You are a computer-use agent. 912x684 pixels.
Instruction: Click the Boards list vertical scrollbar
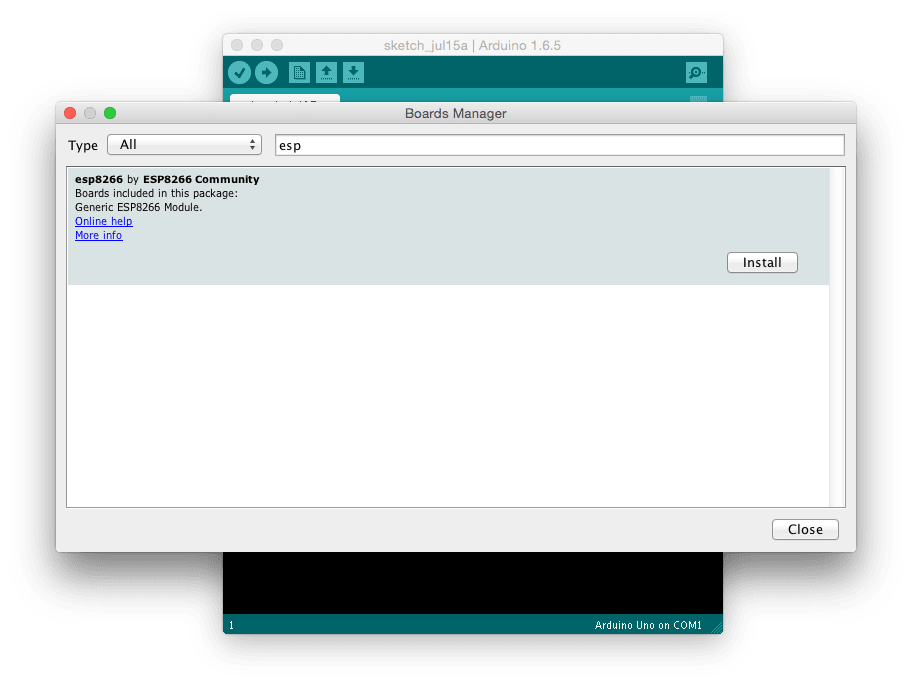point(837,337)
